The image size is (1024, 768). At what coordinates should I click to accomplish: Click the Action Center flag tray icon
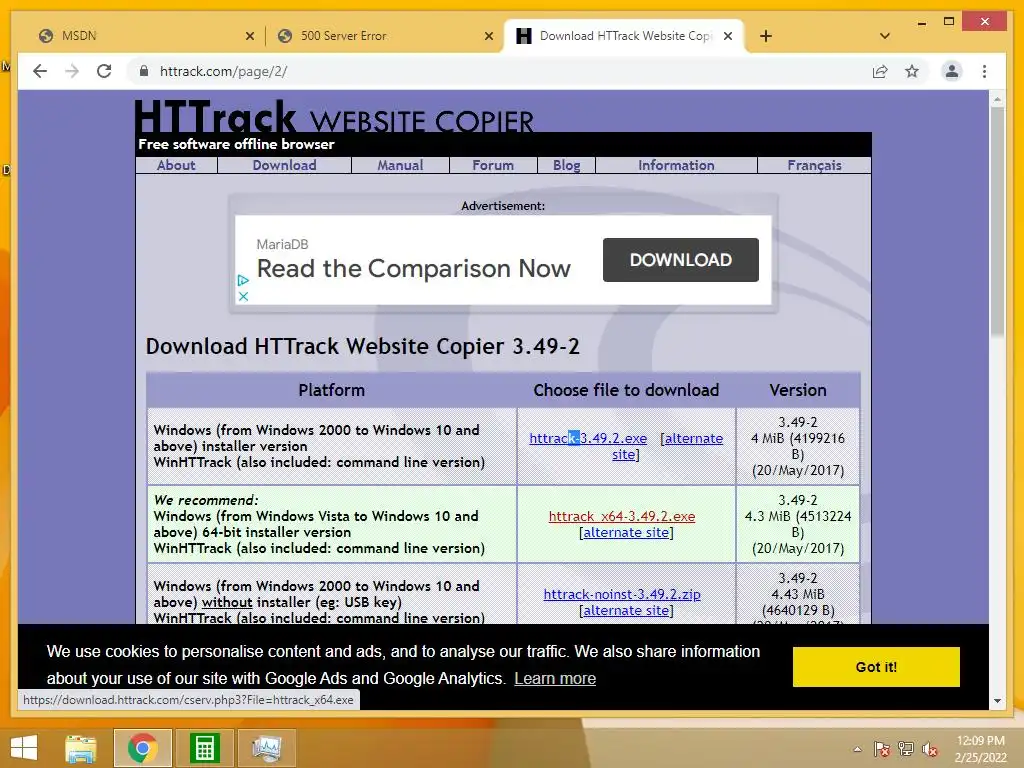[882, 749]
